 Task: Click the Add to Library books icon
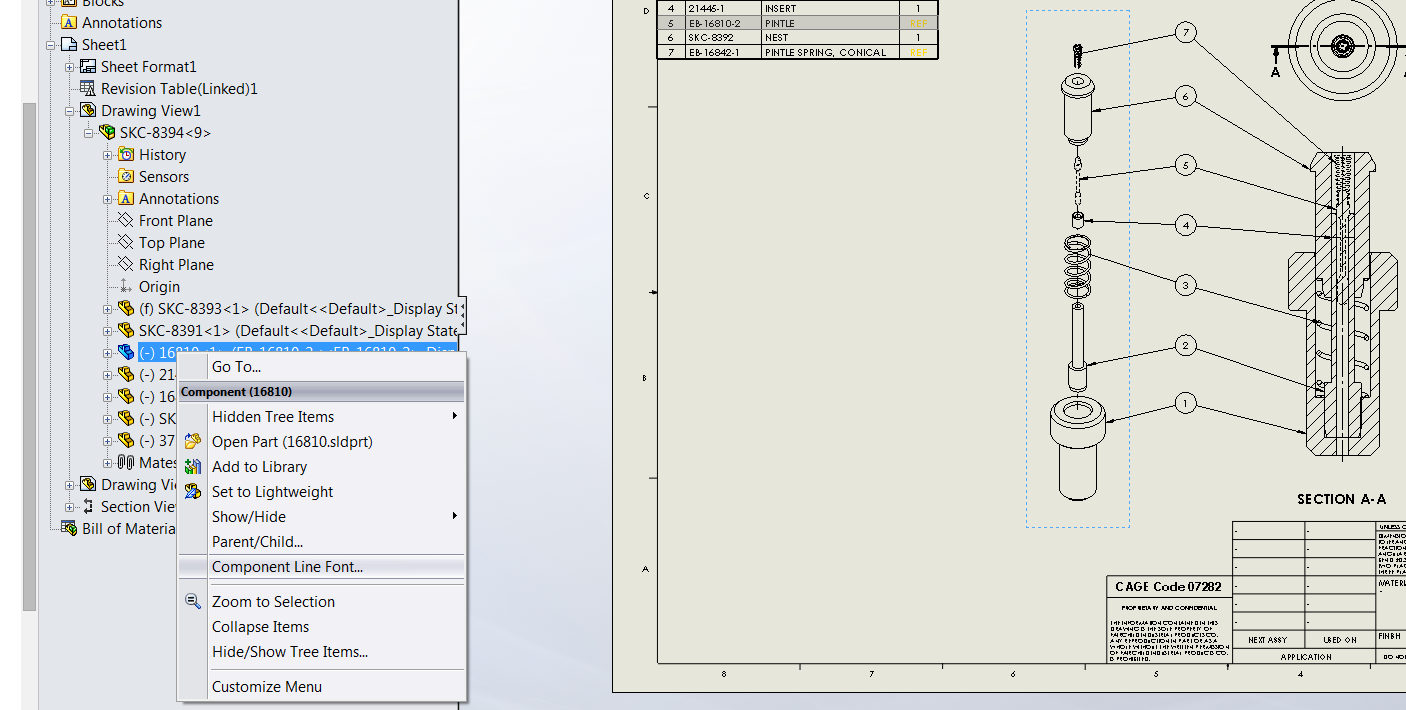pos(193,466)
